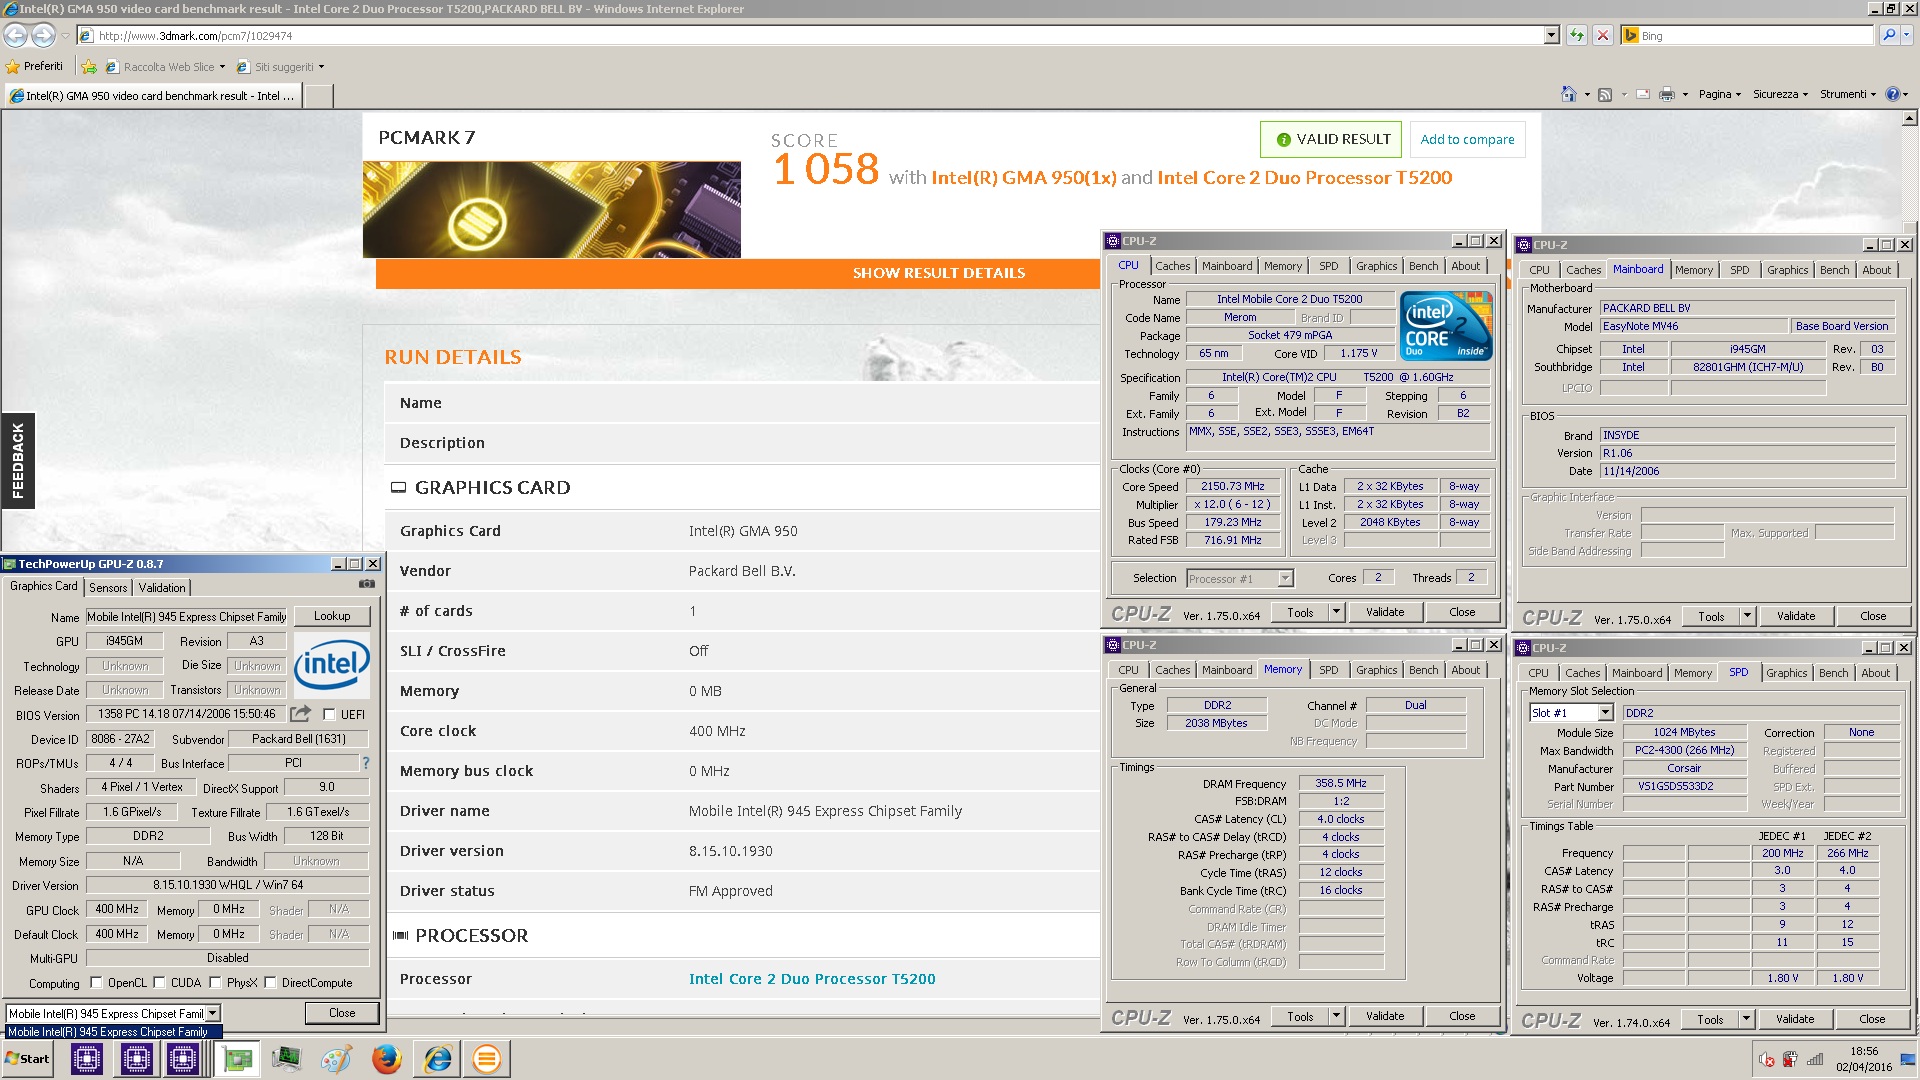This screenshot has width=1920, height=1080.
Task: Open Bench tab in CPU-Z Mainboard window
Action: [x=1834, y=270]
